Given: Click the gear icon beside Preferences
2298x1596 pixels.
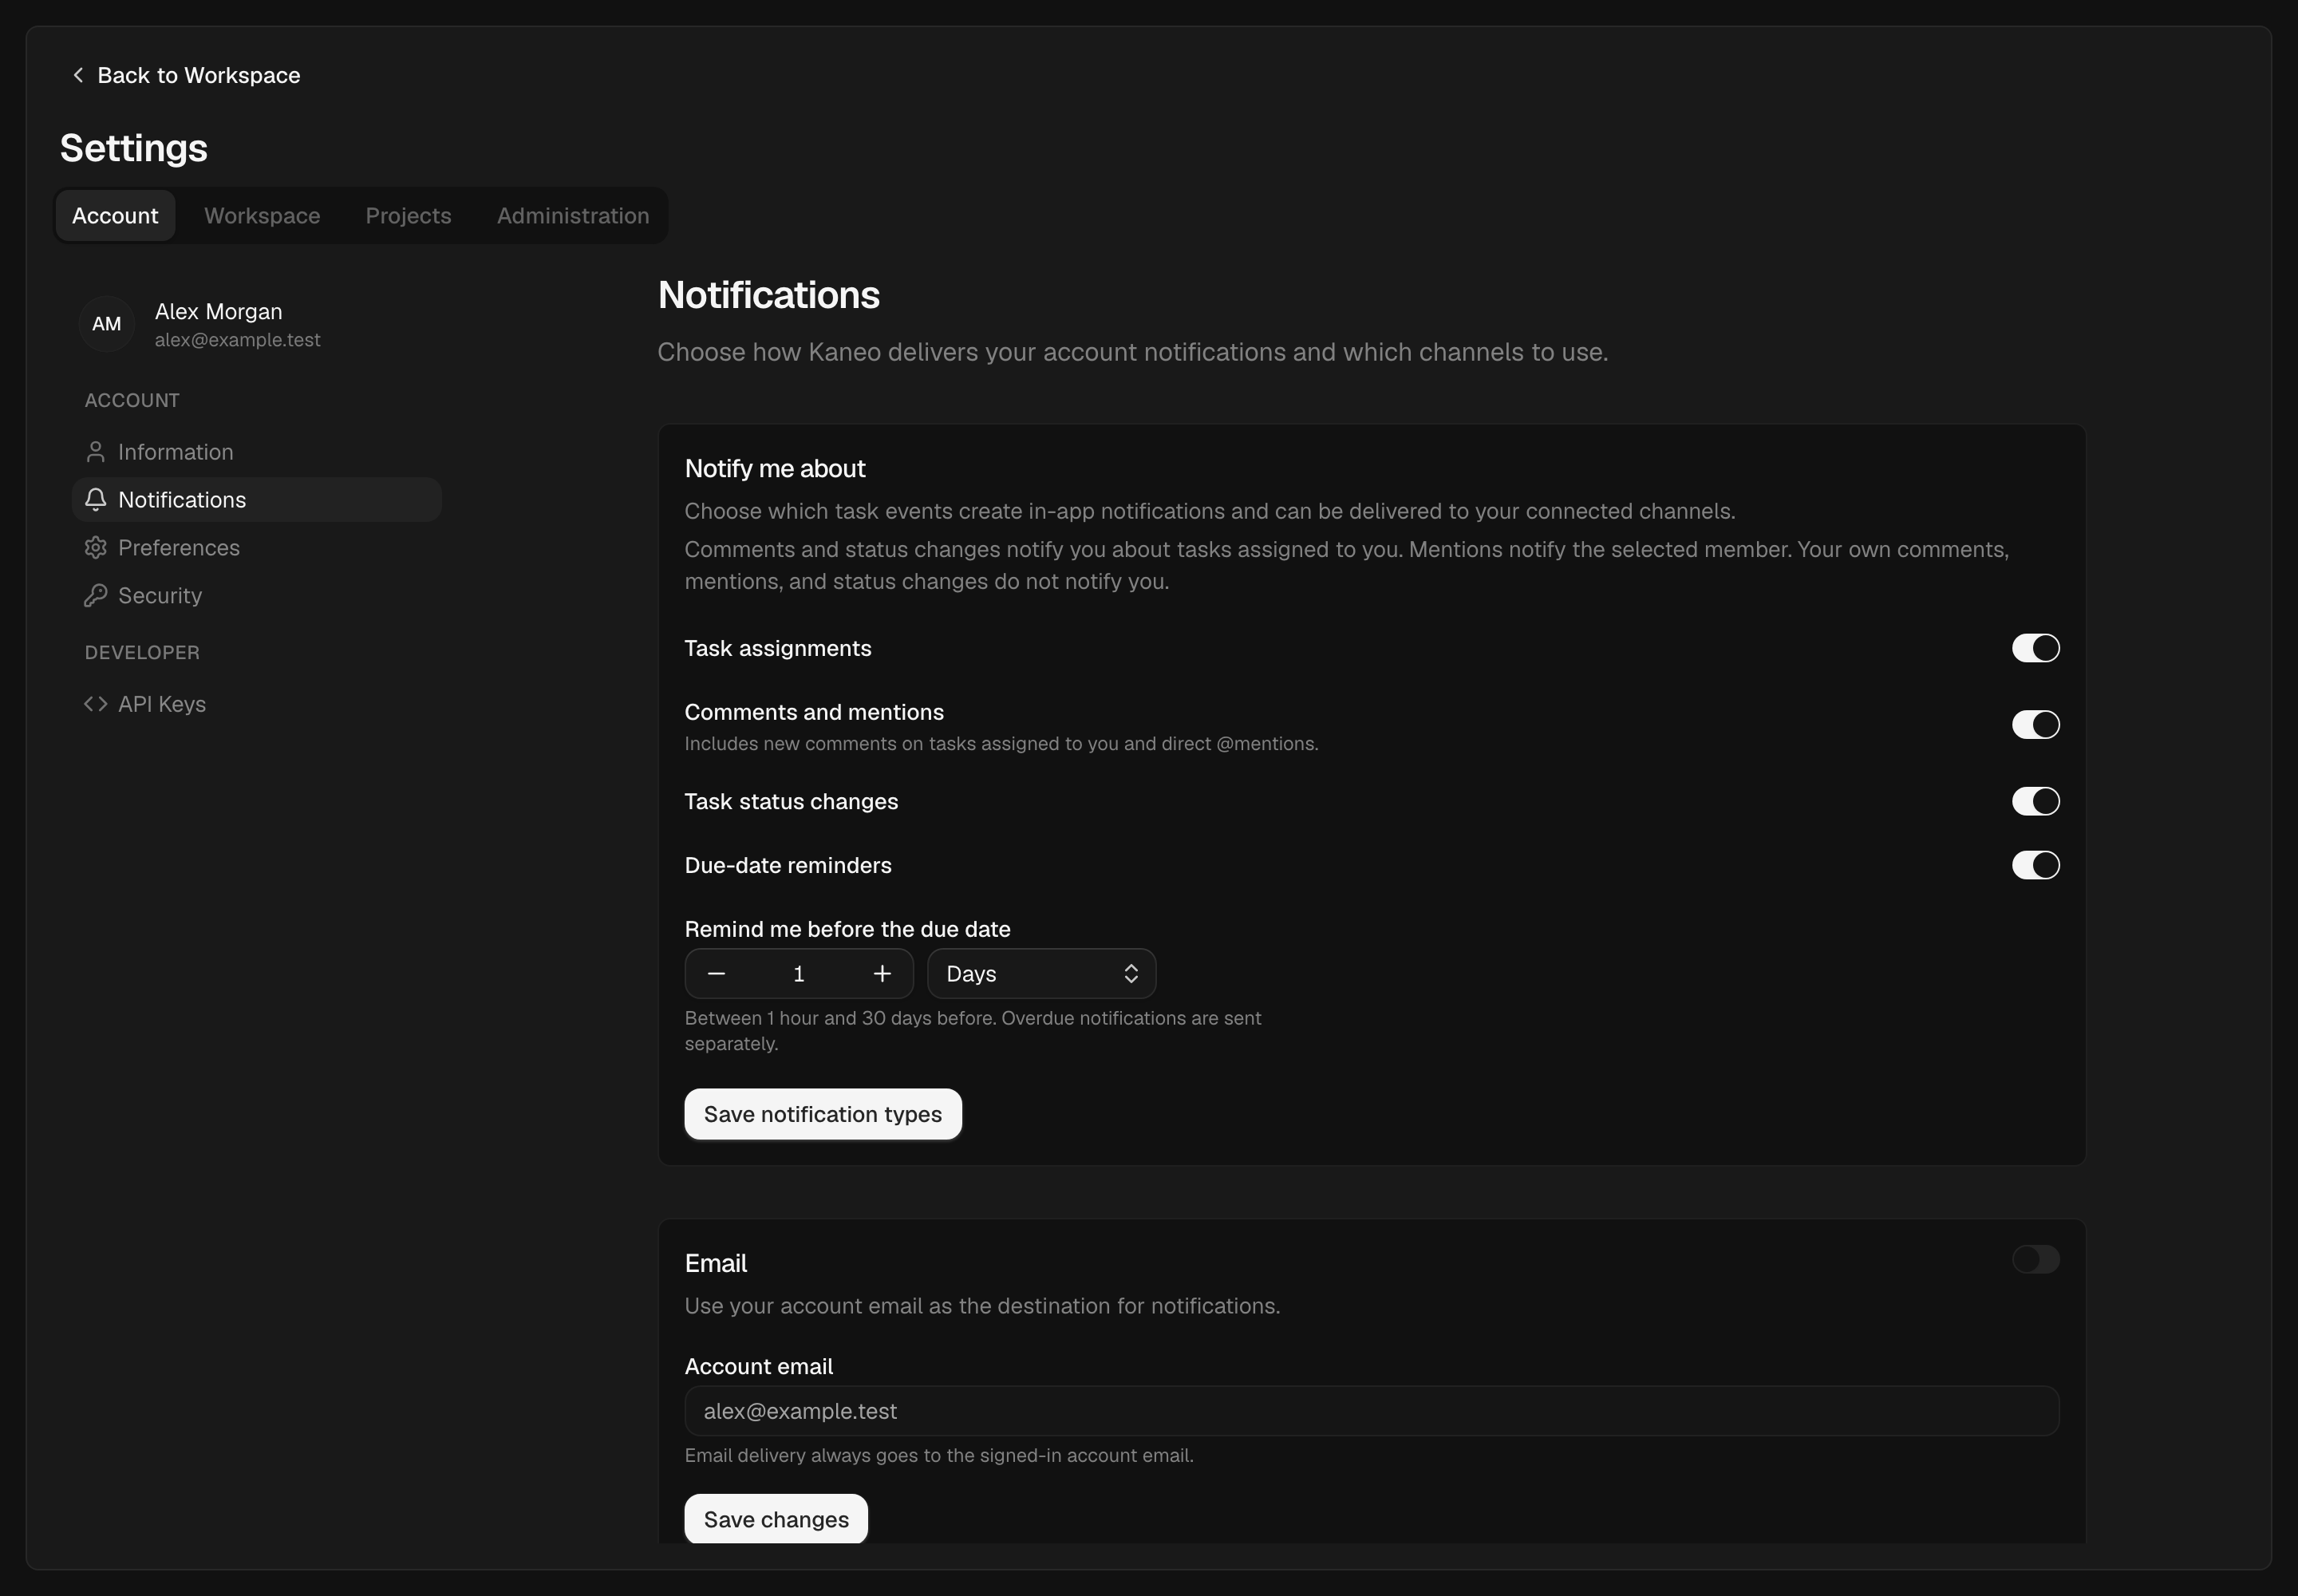Looking at the screenshot, I should click(x=95, y=548).
